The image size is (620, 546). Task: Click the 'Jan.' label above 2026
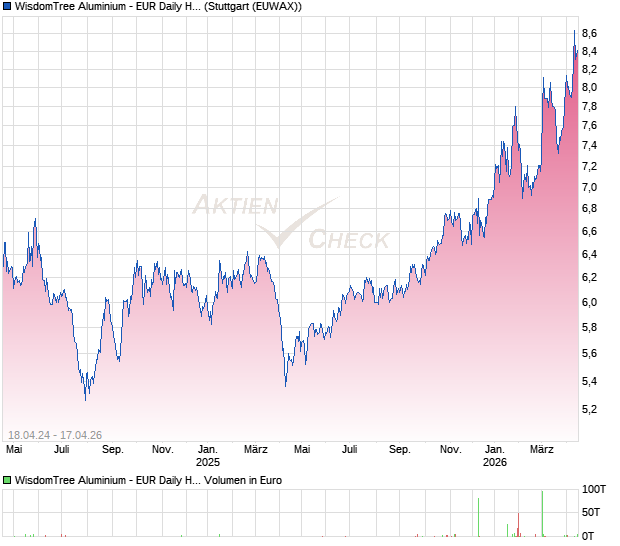point(495,450)
